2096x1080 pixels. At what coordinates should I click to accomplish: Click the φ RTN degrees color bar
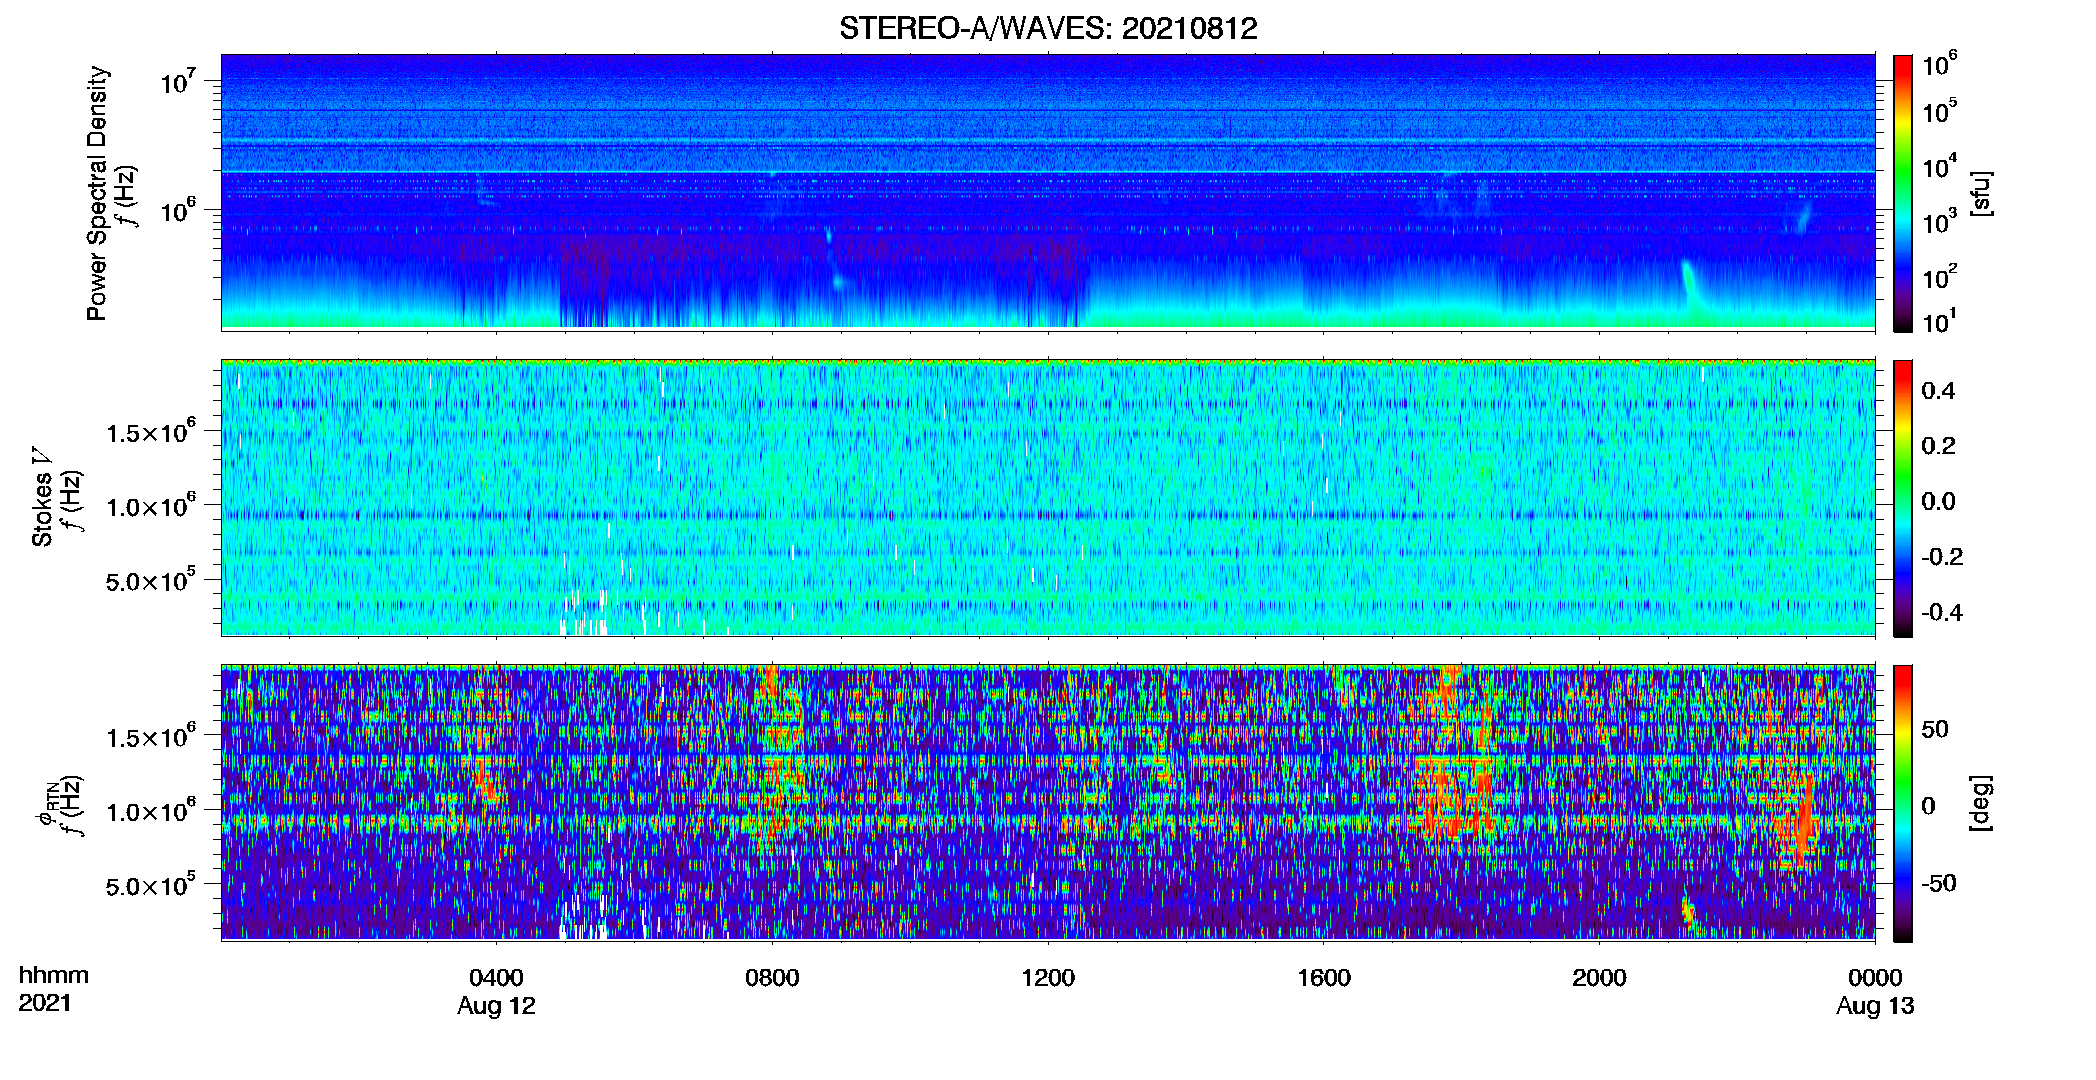1903,803
